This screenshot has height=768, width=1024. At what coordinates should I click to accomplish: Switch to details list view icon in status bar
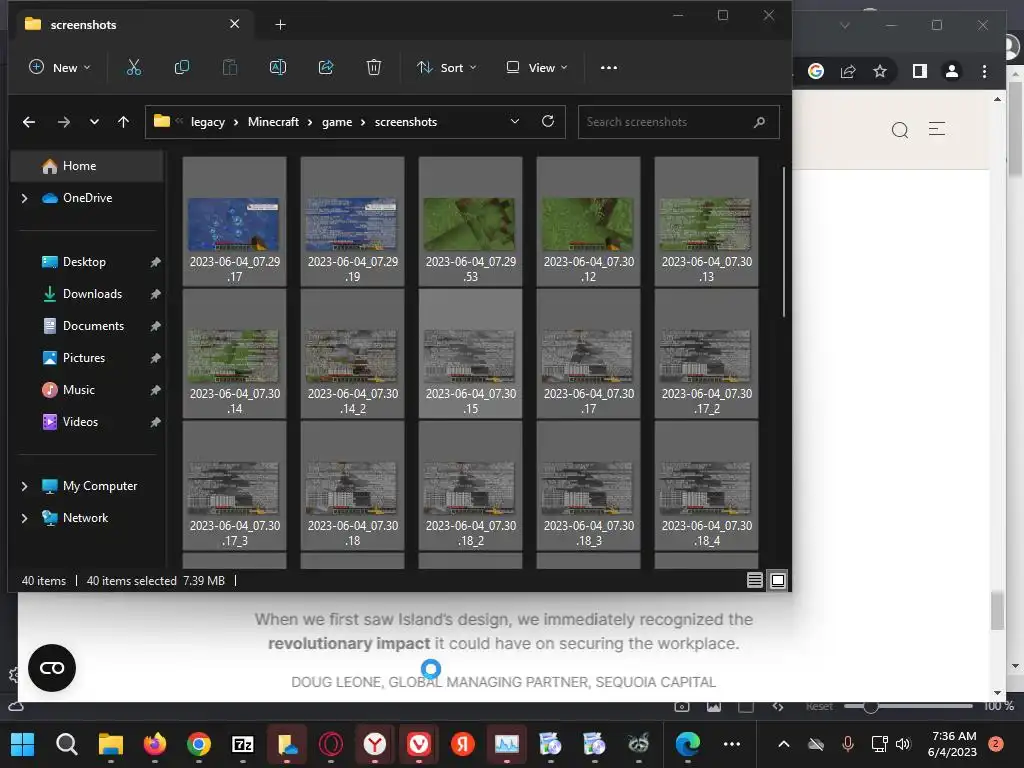(x=754, y=581)
